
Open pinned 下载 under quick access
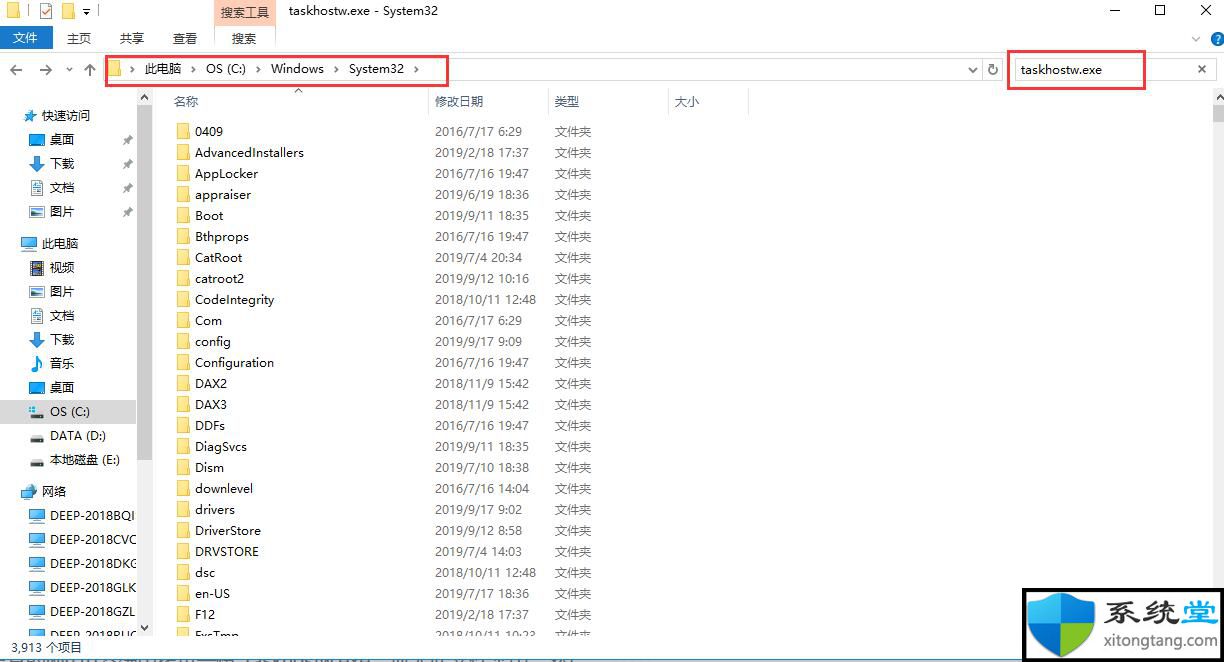tap(62, 164)
